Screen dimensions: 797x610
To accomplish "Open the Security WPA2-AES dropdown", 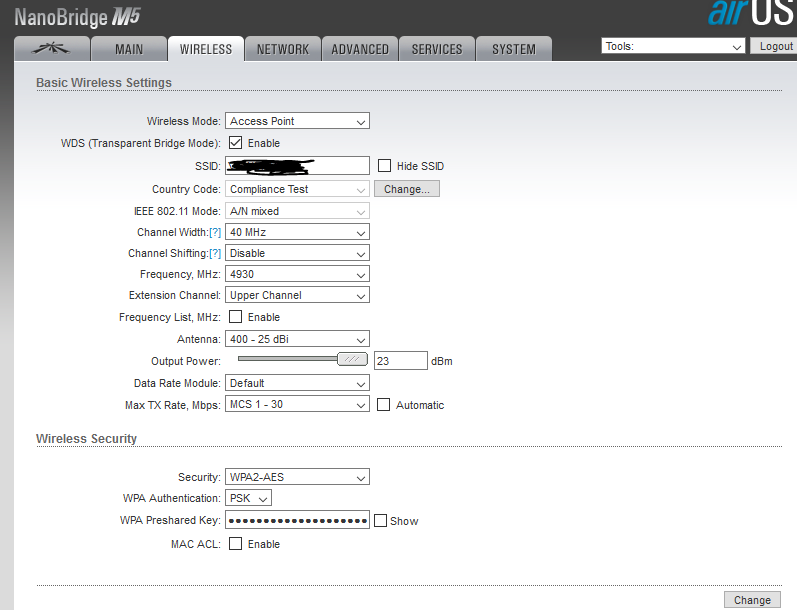I will click(x=297, y=477).
